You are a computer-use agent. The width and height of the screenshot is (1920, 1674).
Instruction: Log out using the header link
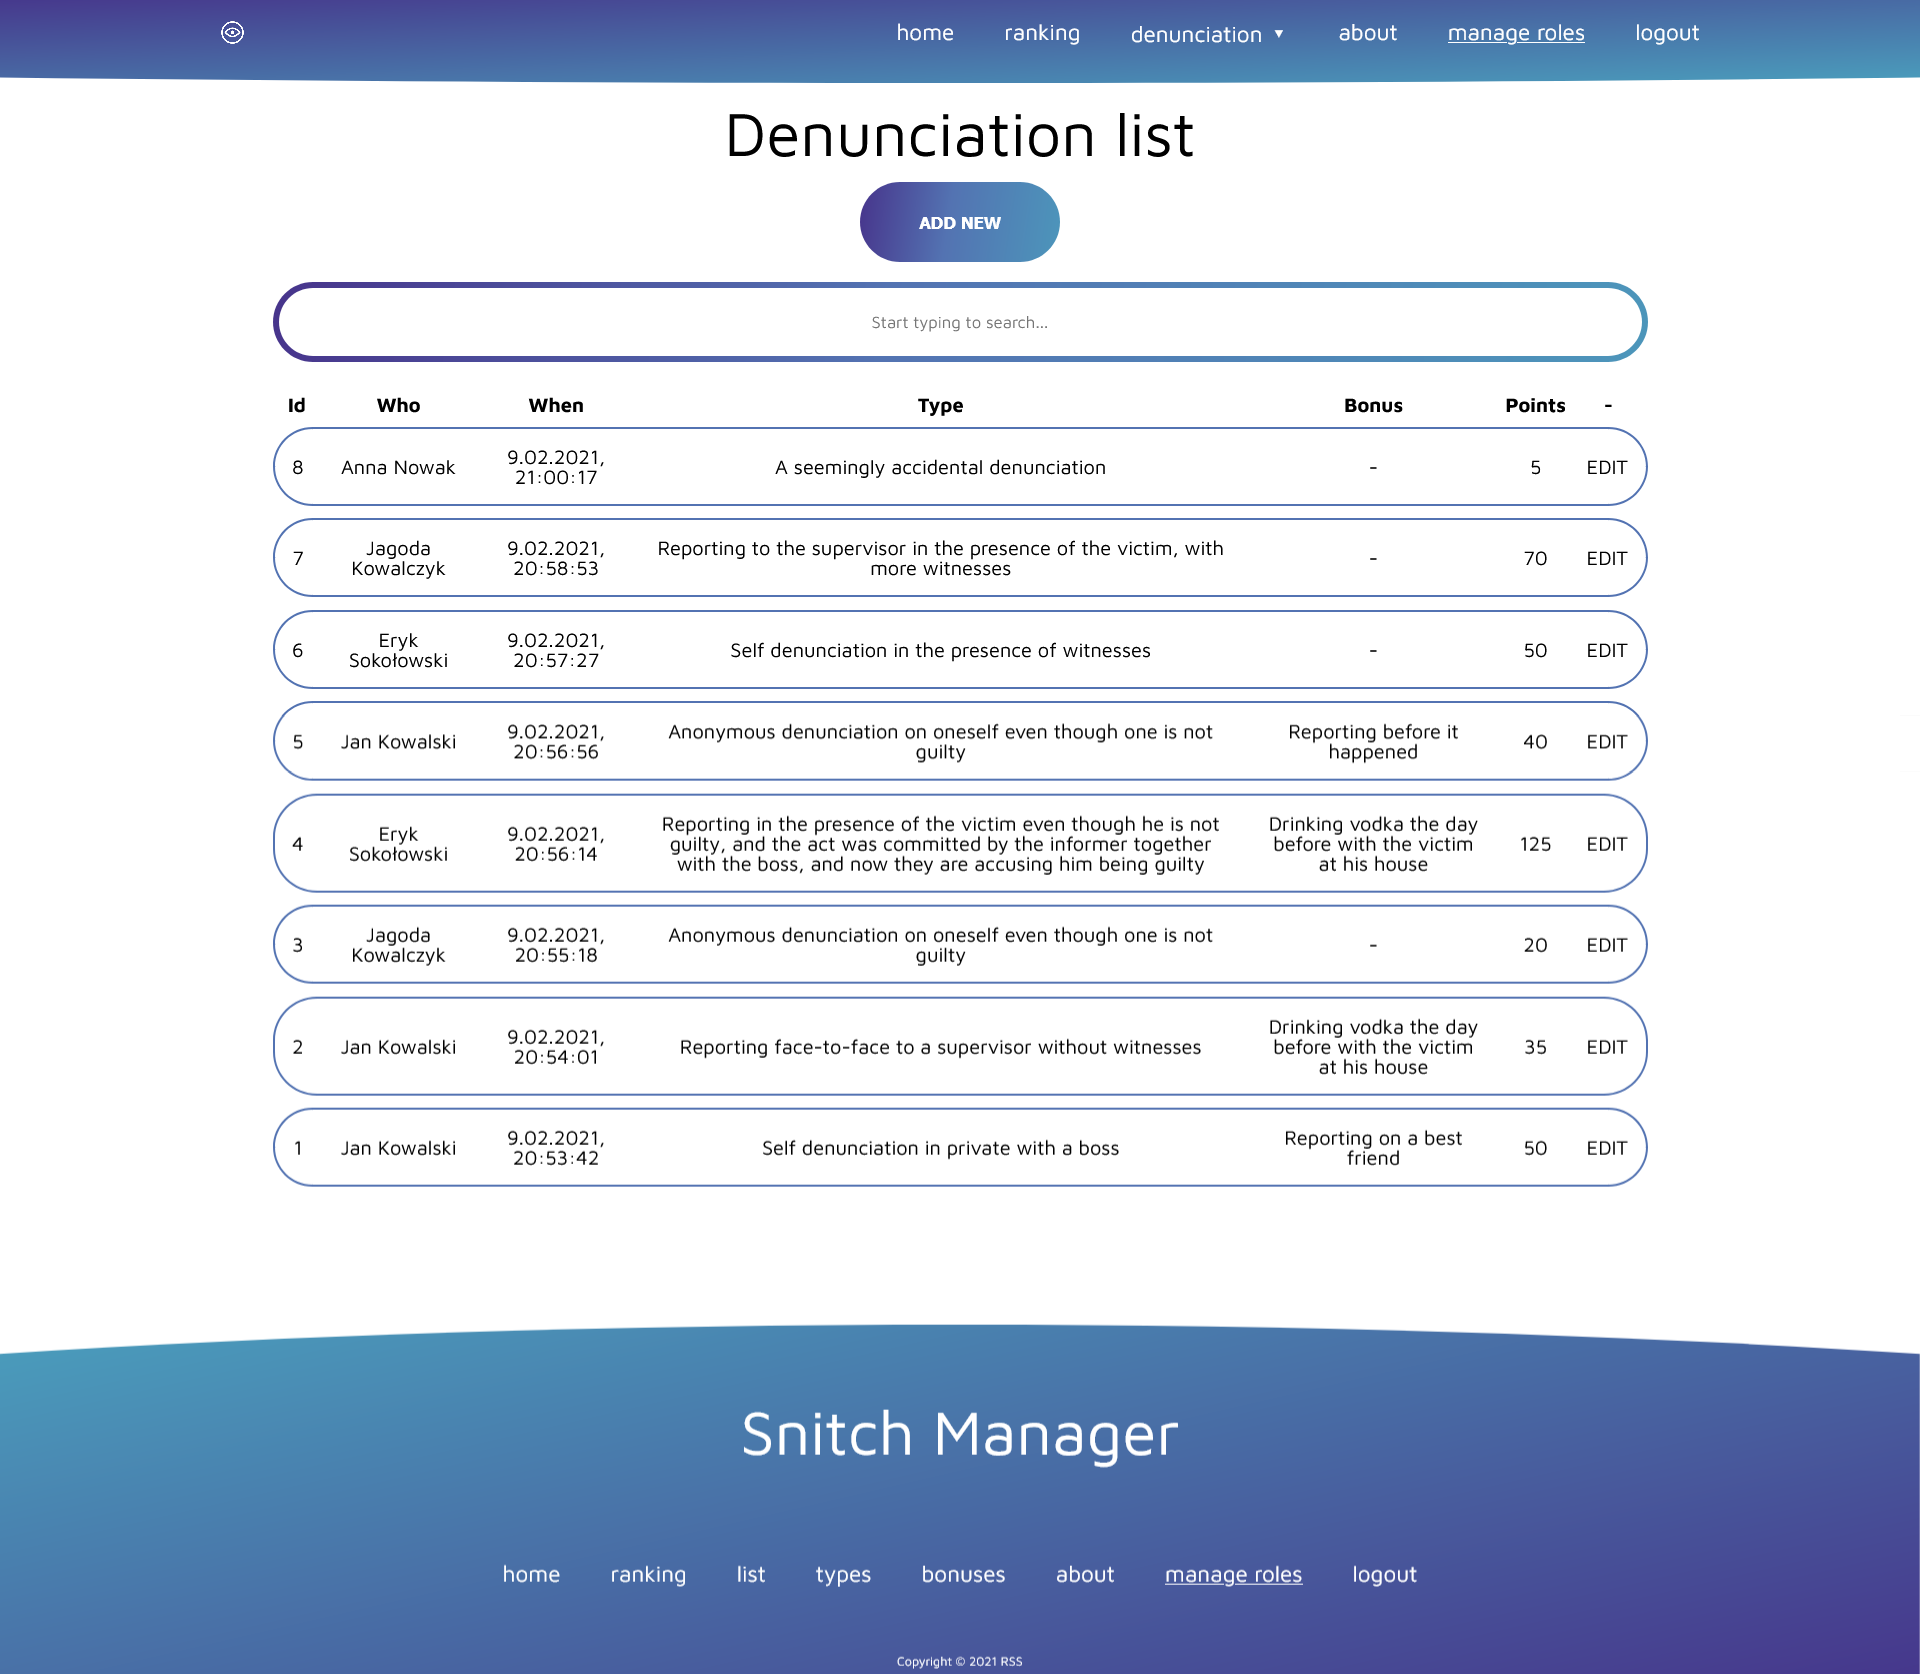pos(1666,33)
